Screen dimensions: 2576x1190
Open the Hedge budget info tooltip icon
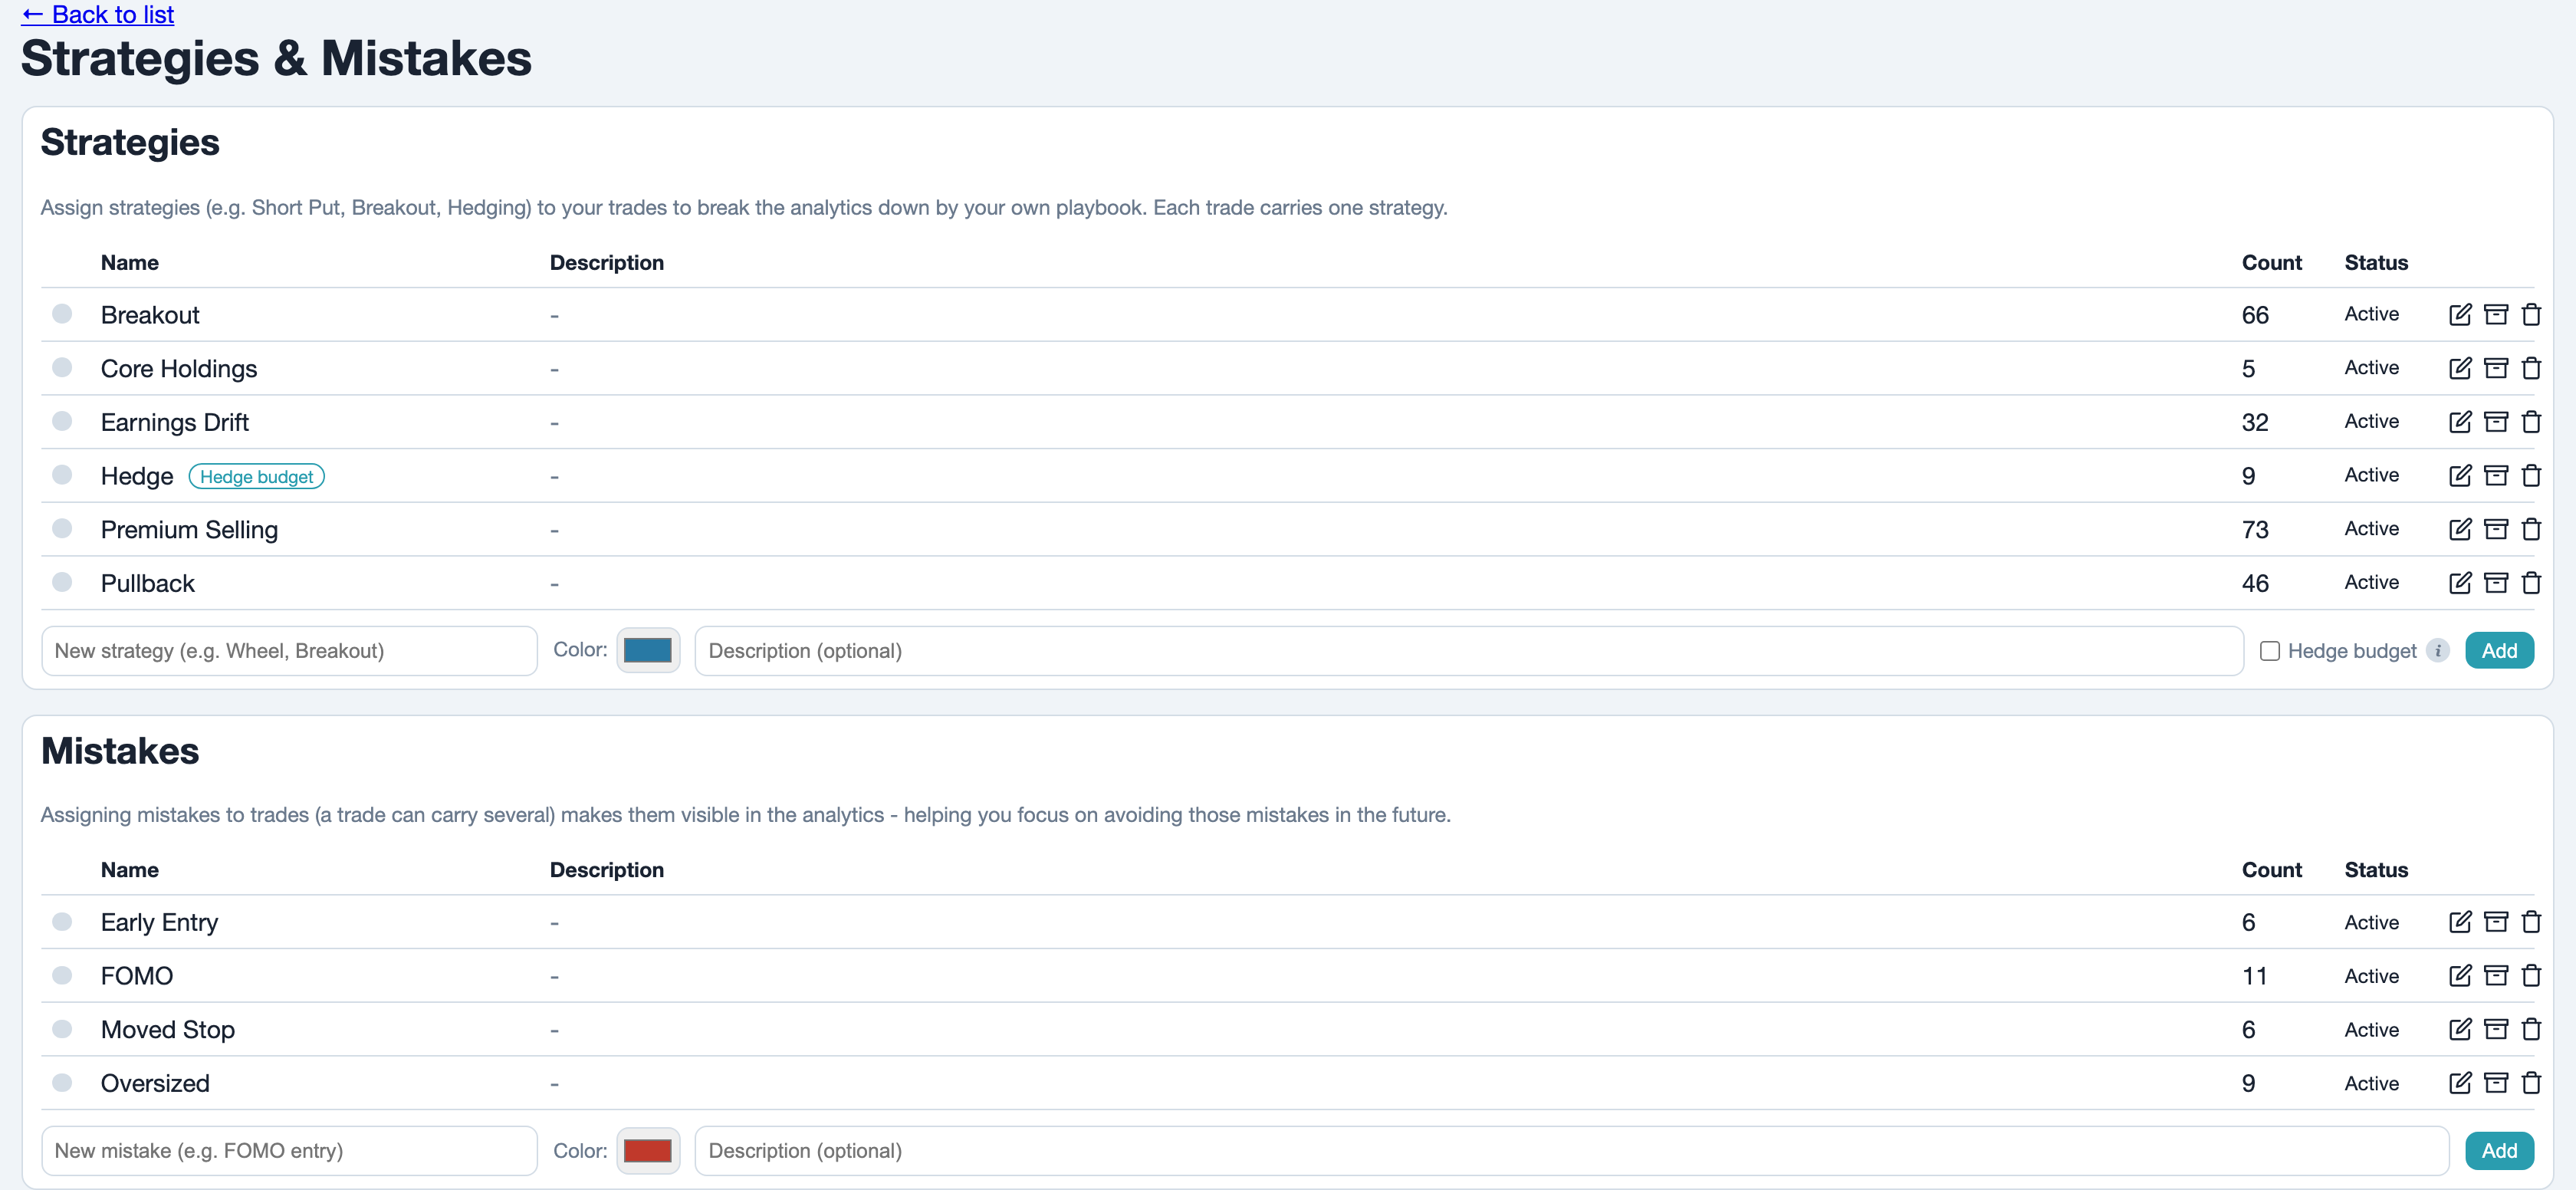(2438, 651)
